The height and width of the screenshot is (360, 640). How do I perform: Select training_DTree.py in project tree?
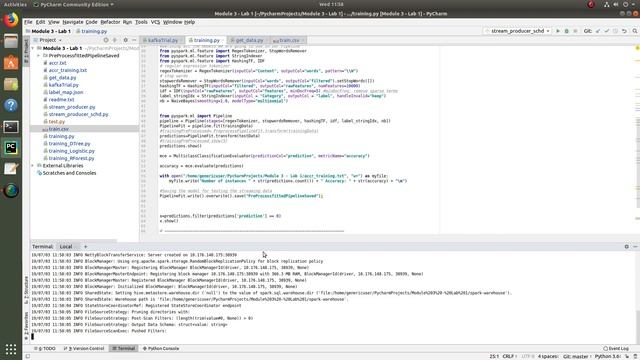pyautogui.click(x=69, y=144)
